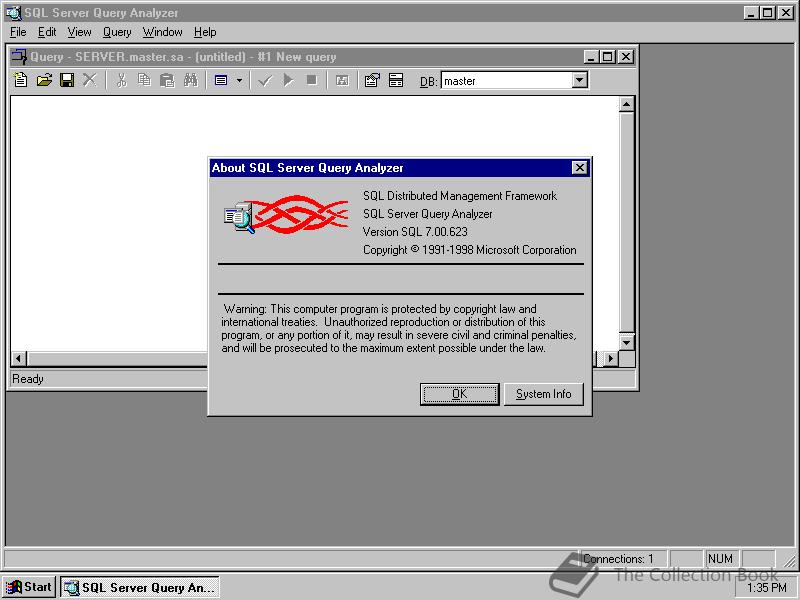The height and width of the screenshot is (600, 800).
Task: Click the Save floppy disk icon
Action: click(67, 80)
